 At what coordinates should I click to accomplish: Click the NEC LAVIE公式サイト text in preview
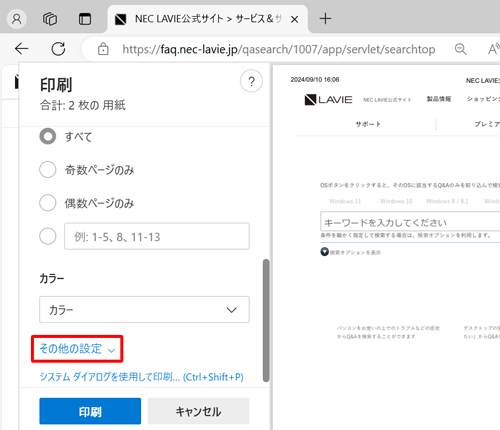click(387, 100)
